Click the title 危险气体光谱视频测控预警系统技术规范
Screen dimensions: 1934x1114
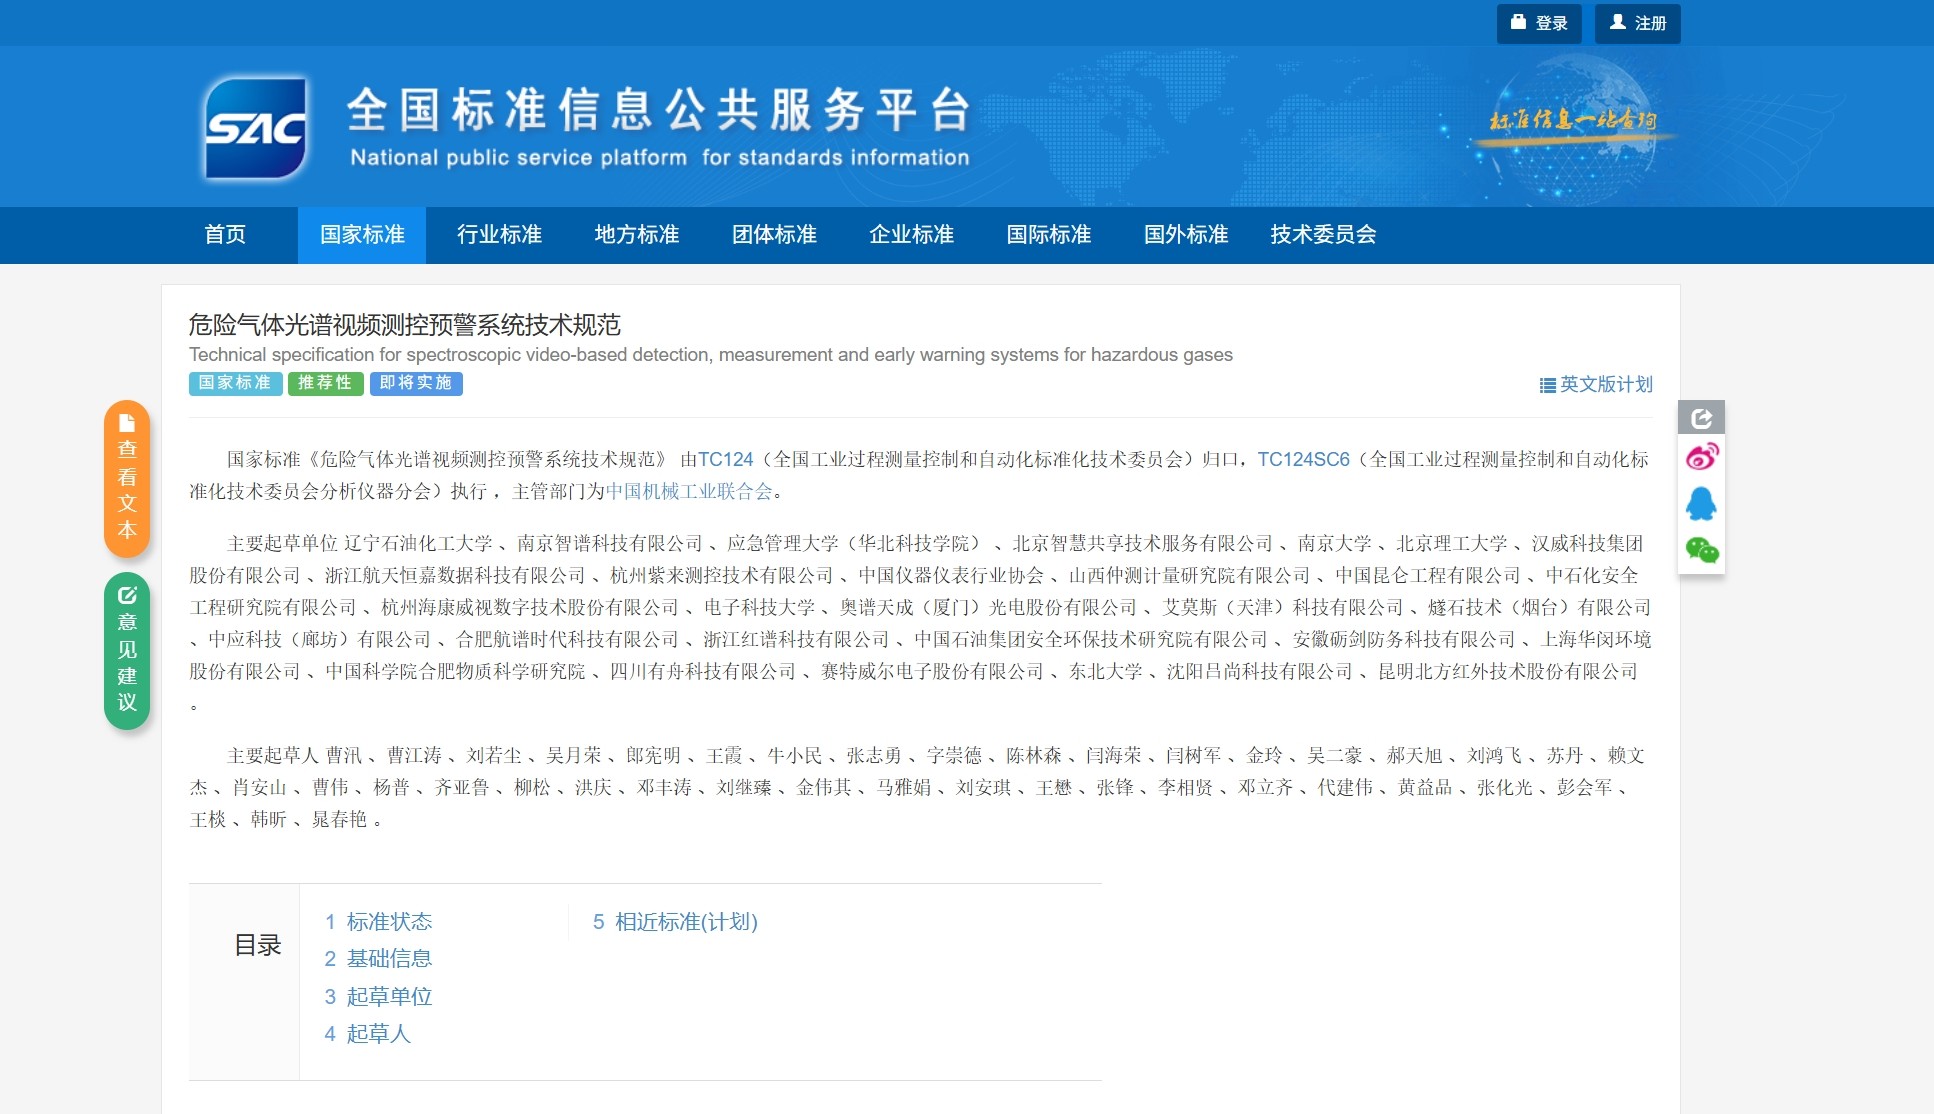point(405,325)
